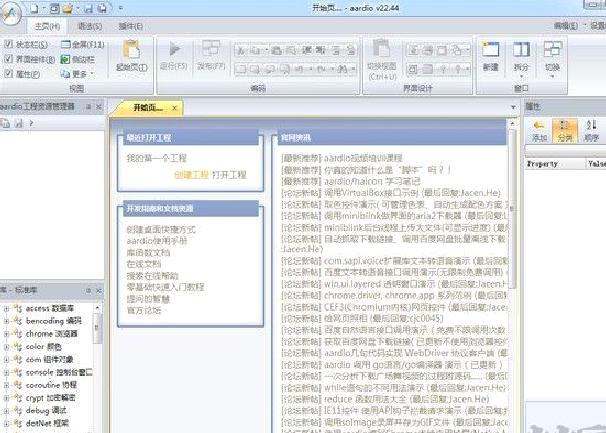Expand the access 数据库 tree node
The image size is (606, 433).
pos(6,309)
